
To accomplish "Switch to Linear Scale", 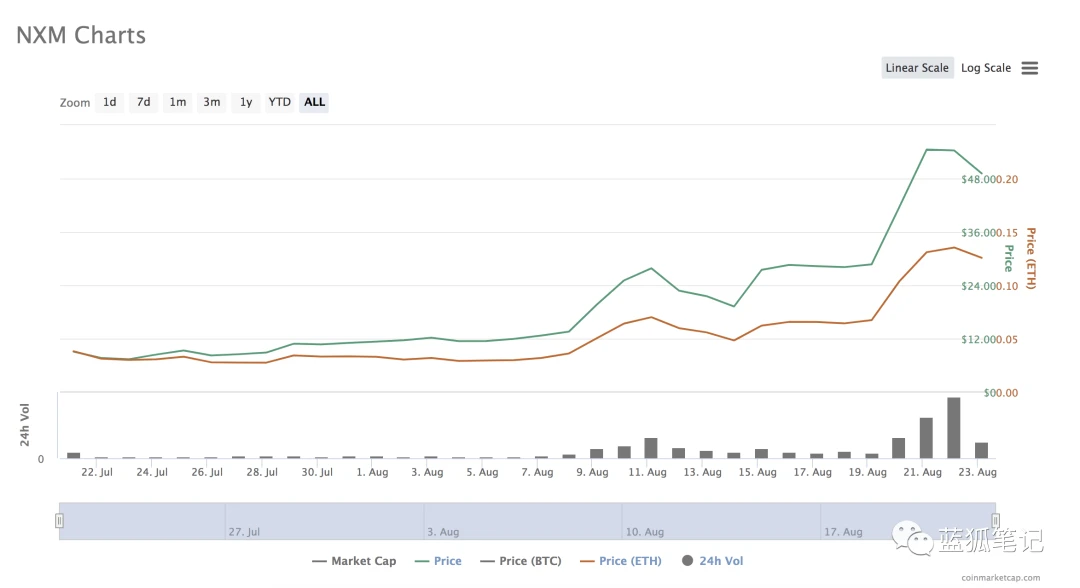I will [x=917, y=67].
